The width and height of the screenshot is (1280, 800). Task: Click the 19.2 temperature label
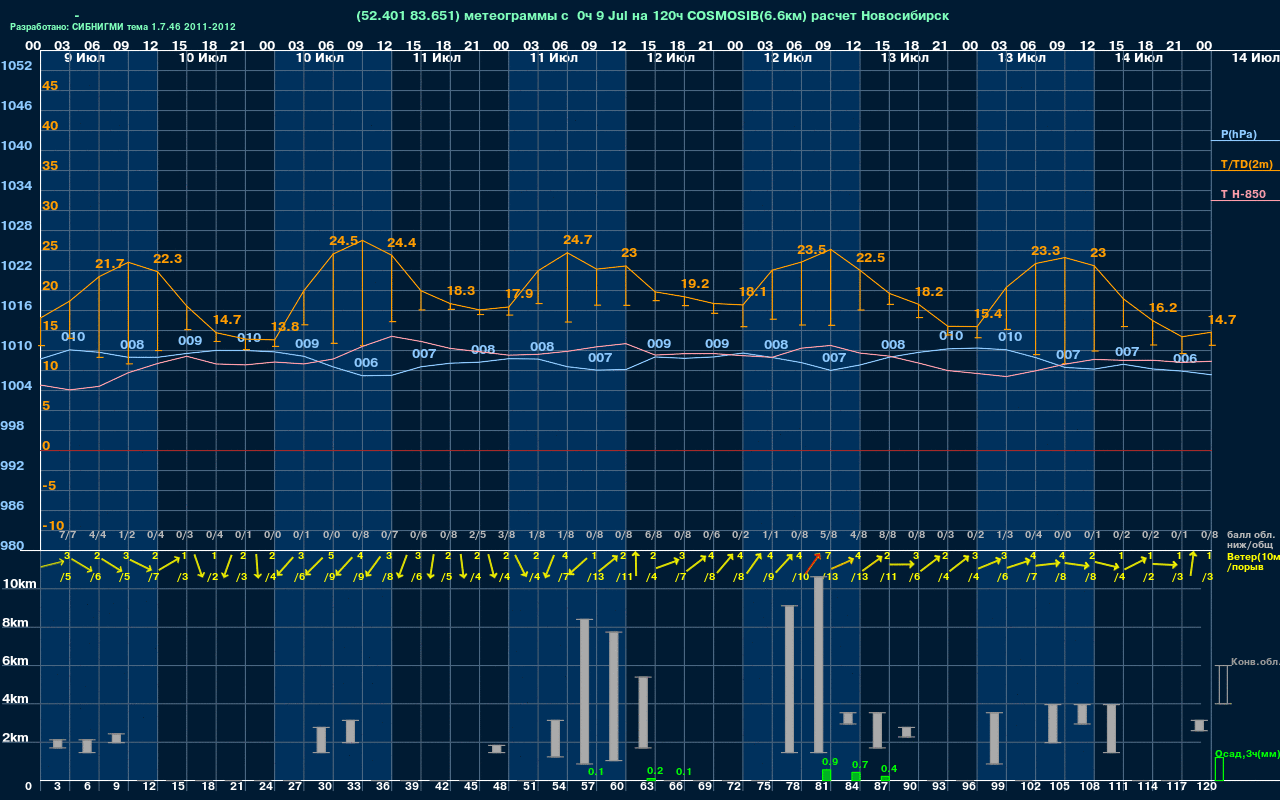(695, 284)
